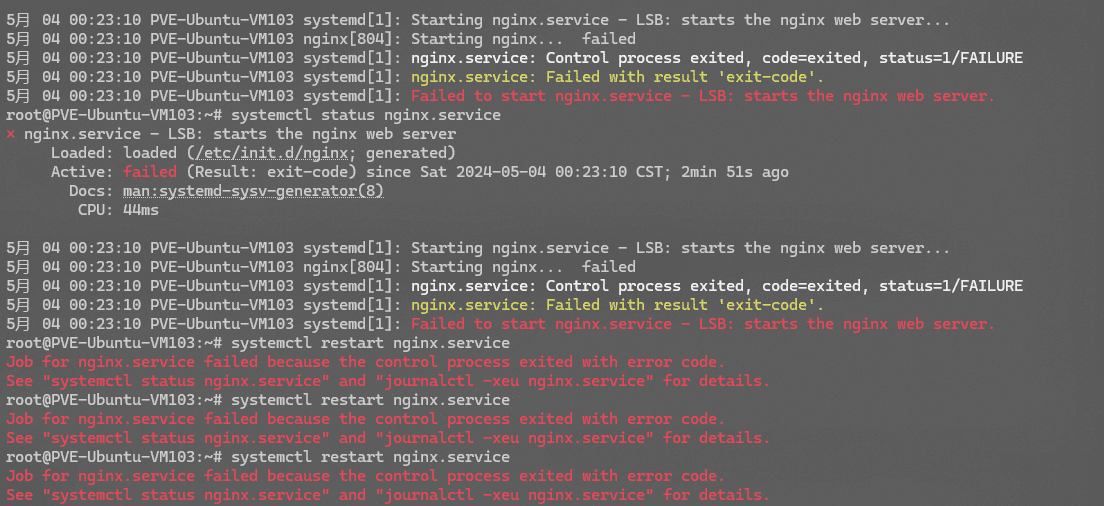Open the man:systemd-sysv-generator(8) docs link
Image resolution: width=1104 pixels, height=506 pixels.
click(253, 191)
